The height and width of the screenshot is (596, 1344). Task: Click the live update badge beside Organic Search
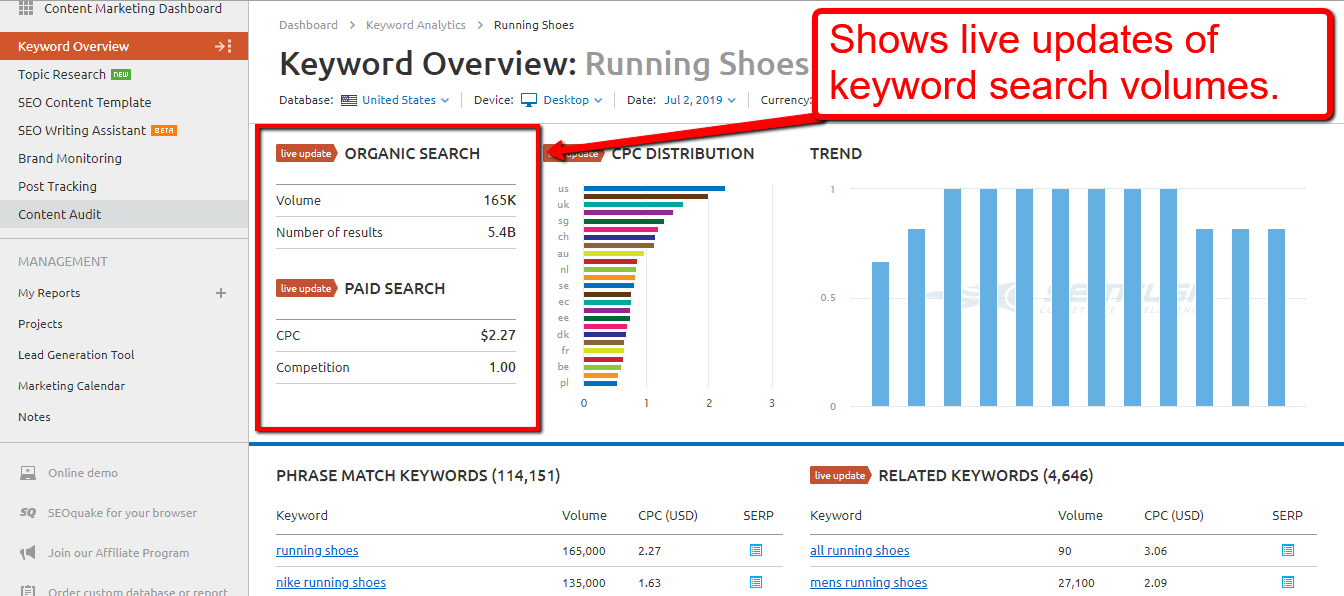pyautogui.click(x=307, y=153)
